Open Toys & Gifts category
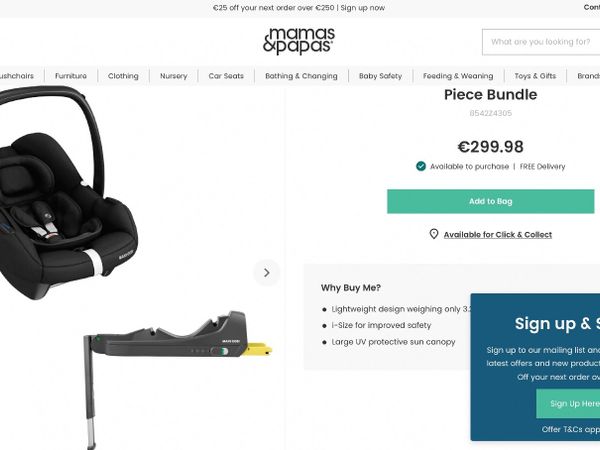This screenshot has height=450, width=600. click(535, 76)
